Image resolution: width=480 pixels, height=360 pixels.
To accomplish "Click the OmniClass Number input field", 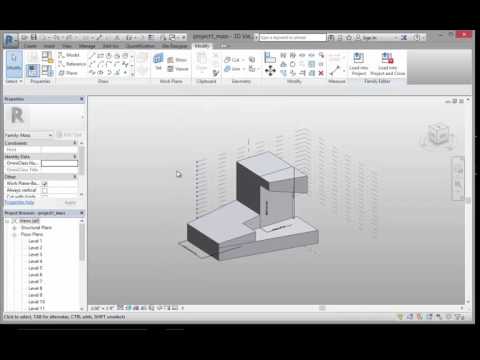I will tap(59, 163).
